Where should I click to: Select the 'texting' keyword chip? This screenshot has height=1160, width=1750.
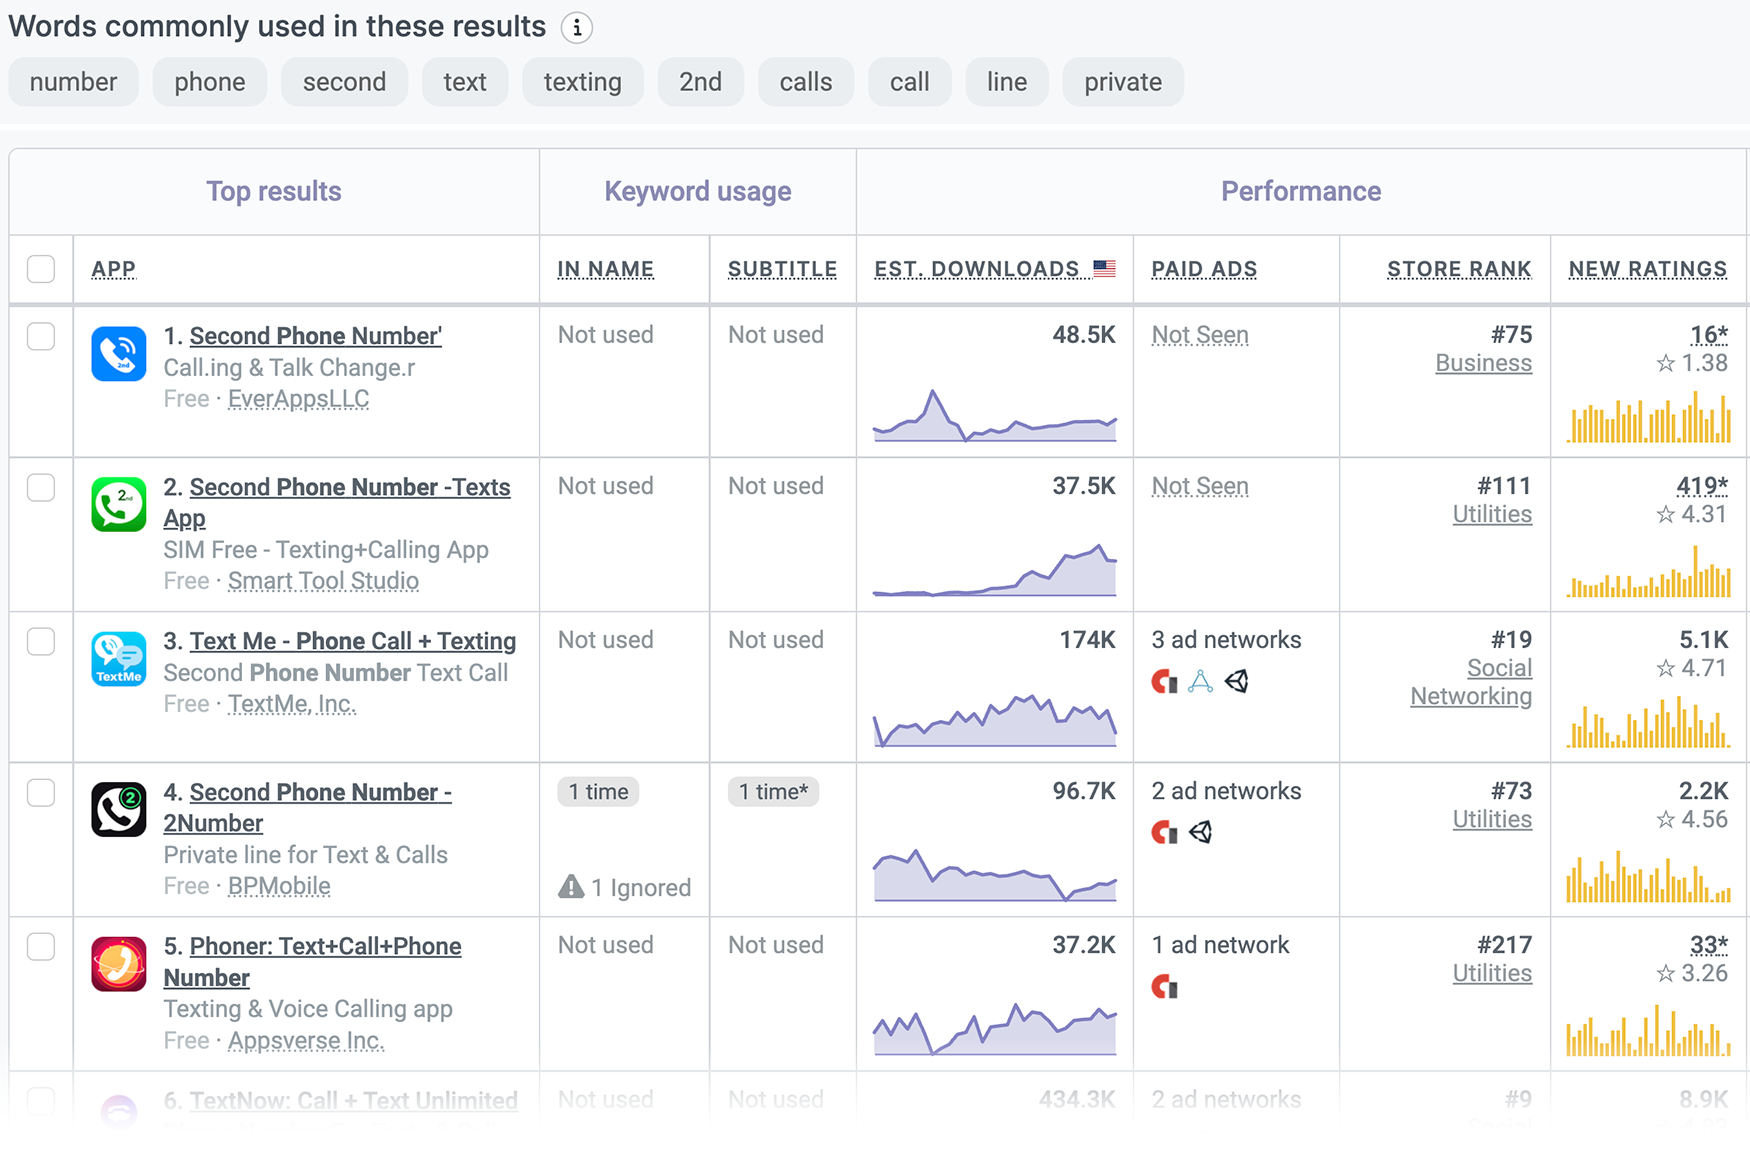click(x=583, y=82)
